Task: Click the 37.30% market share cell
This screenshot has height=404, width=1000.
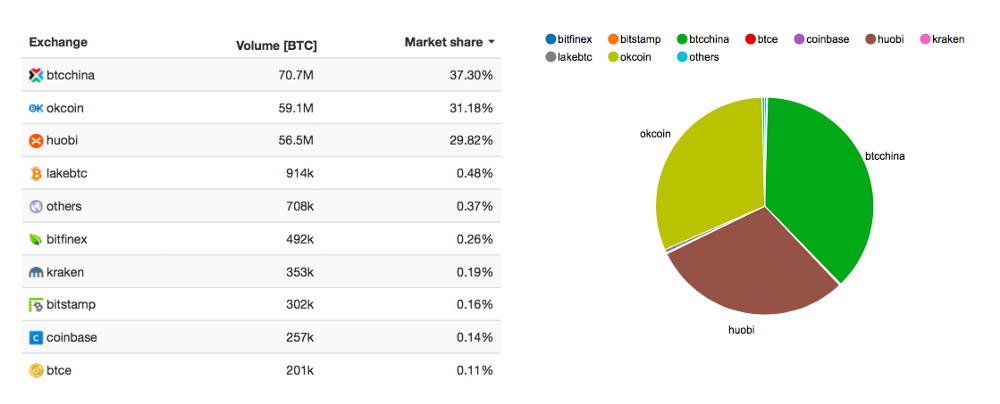Action: coord(471,75)
